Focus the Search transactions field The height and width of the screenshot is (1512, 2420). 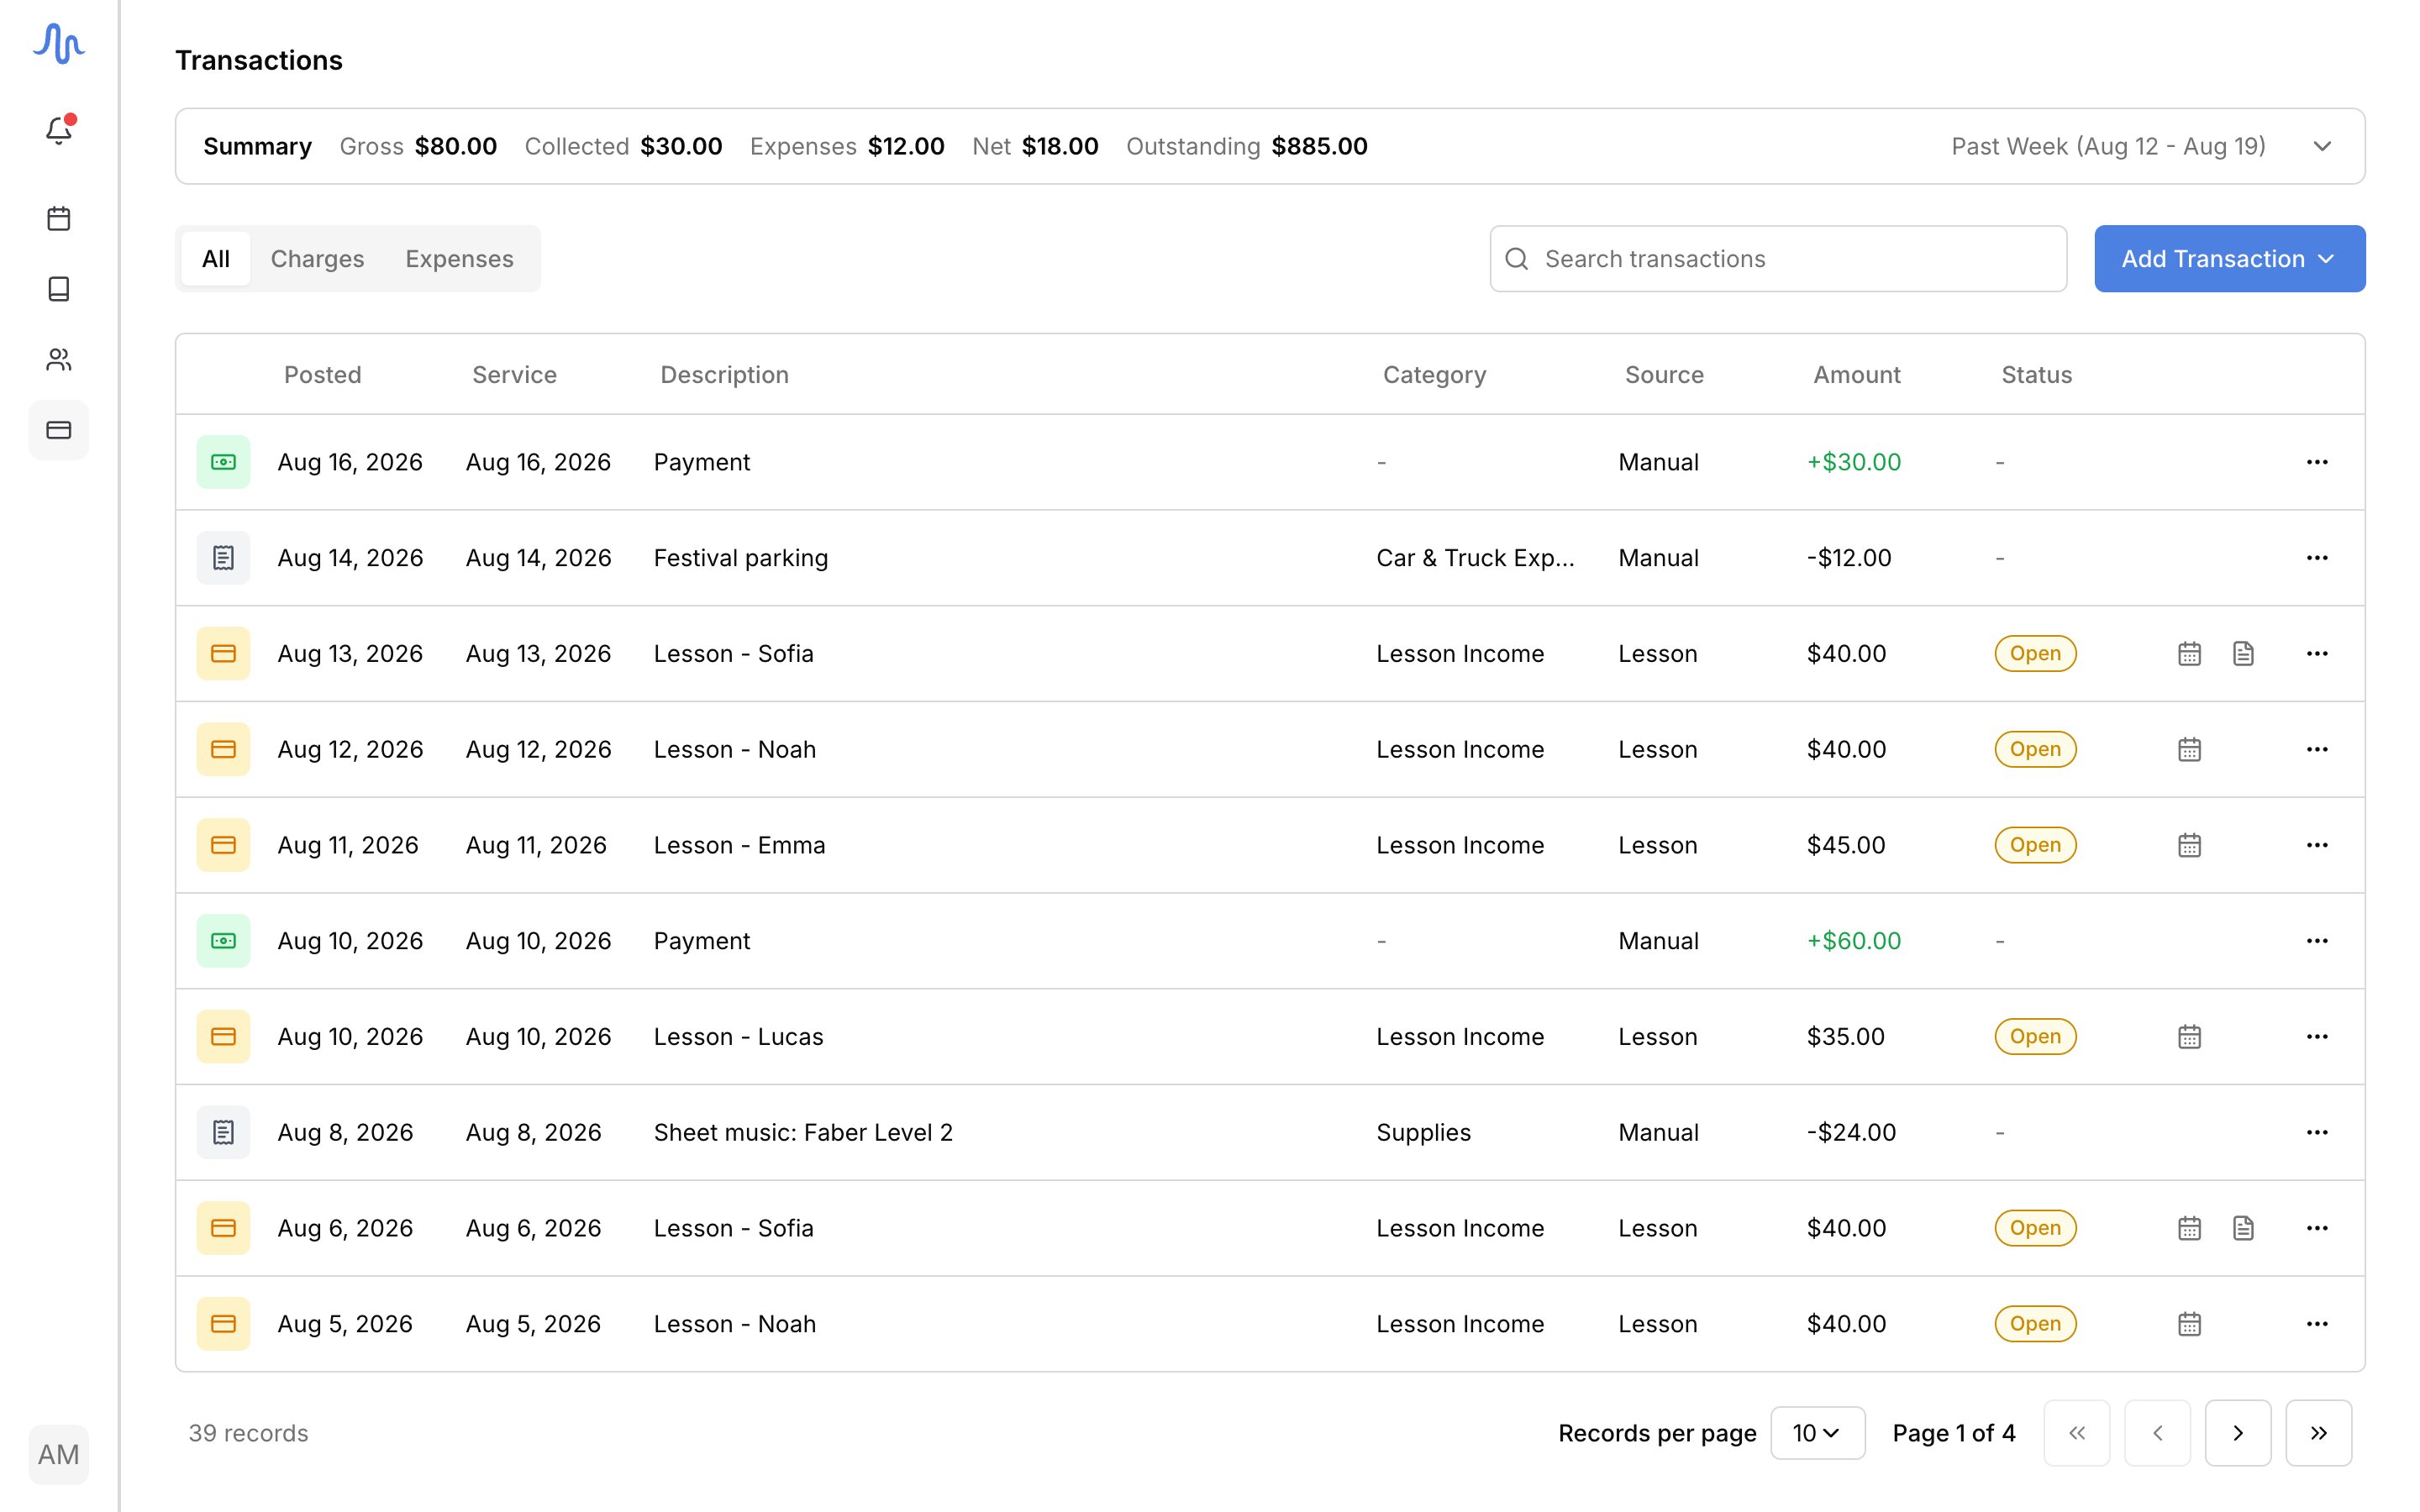1777,259
